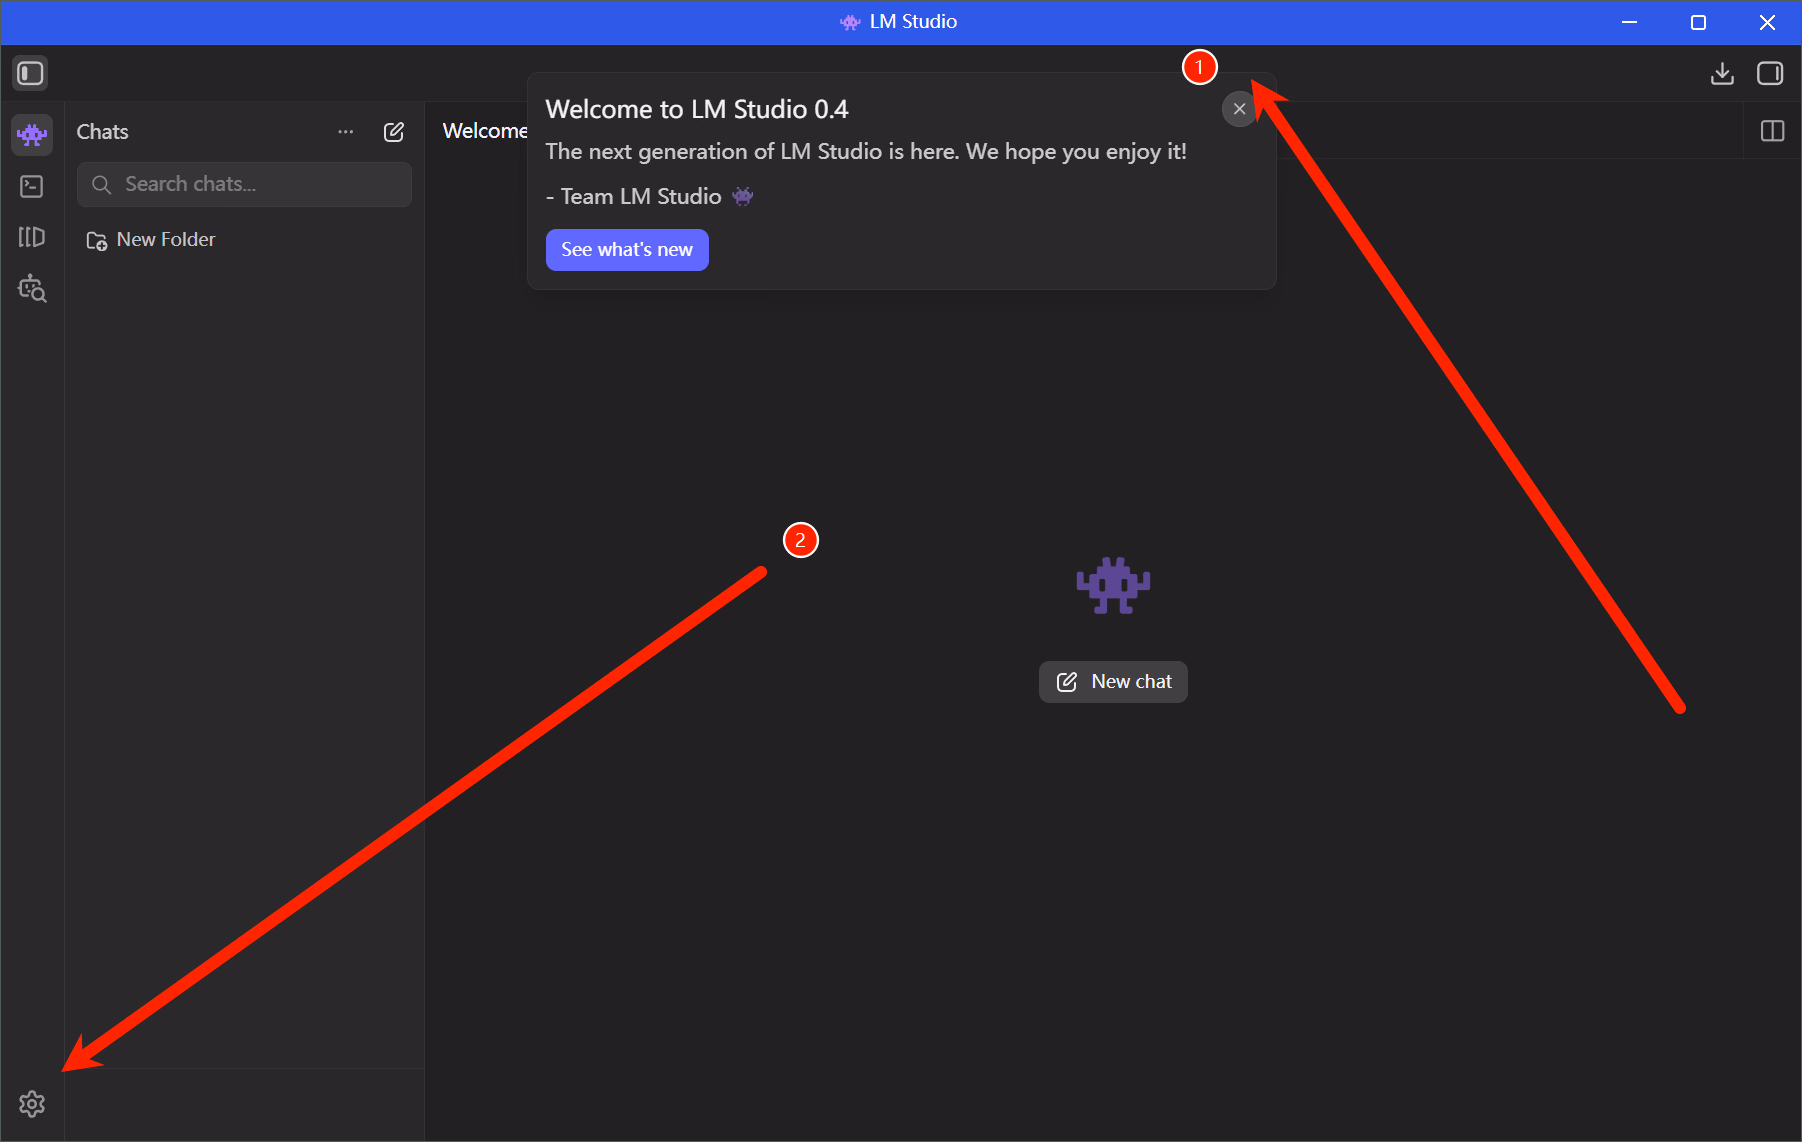Image resolution: width=1802 pixels, height=1142 pixels.
Task: Start a New chat from center button
Action: coord(1113,682)
